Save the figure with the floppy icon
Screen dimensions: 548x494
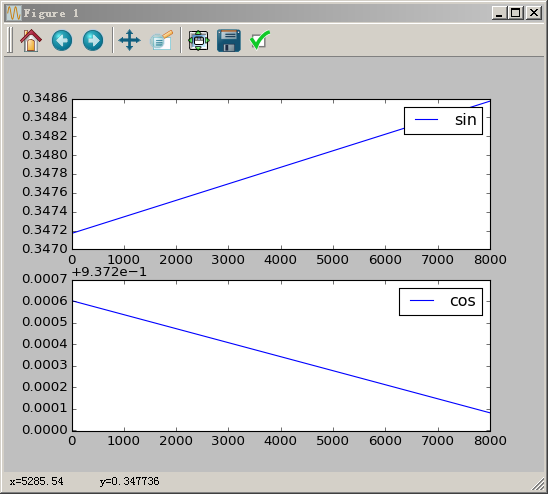pos(229,41)
